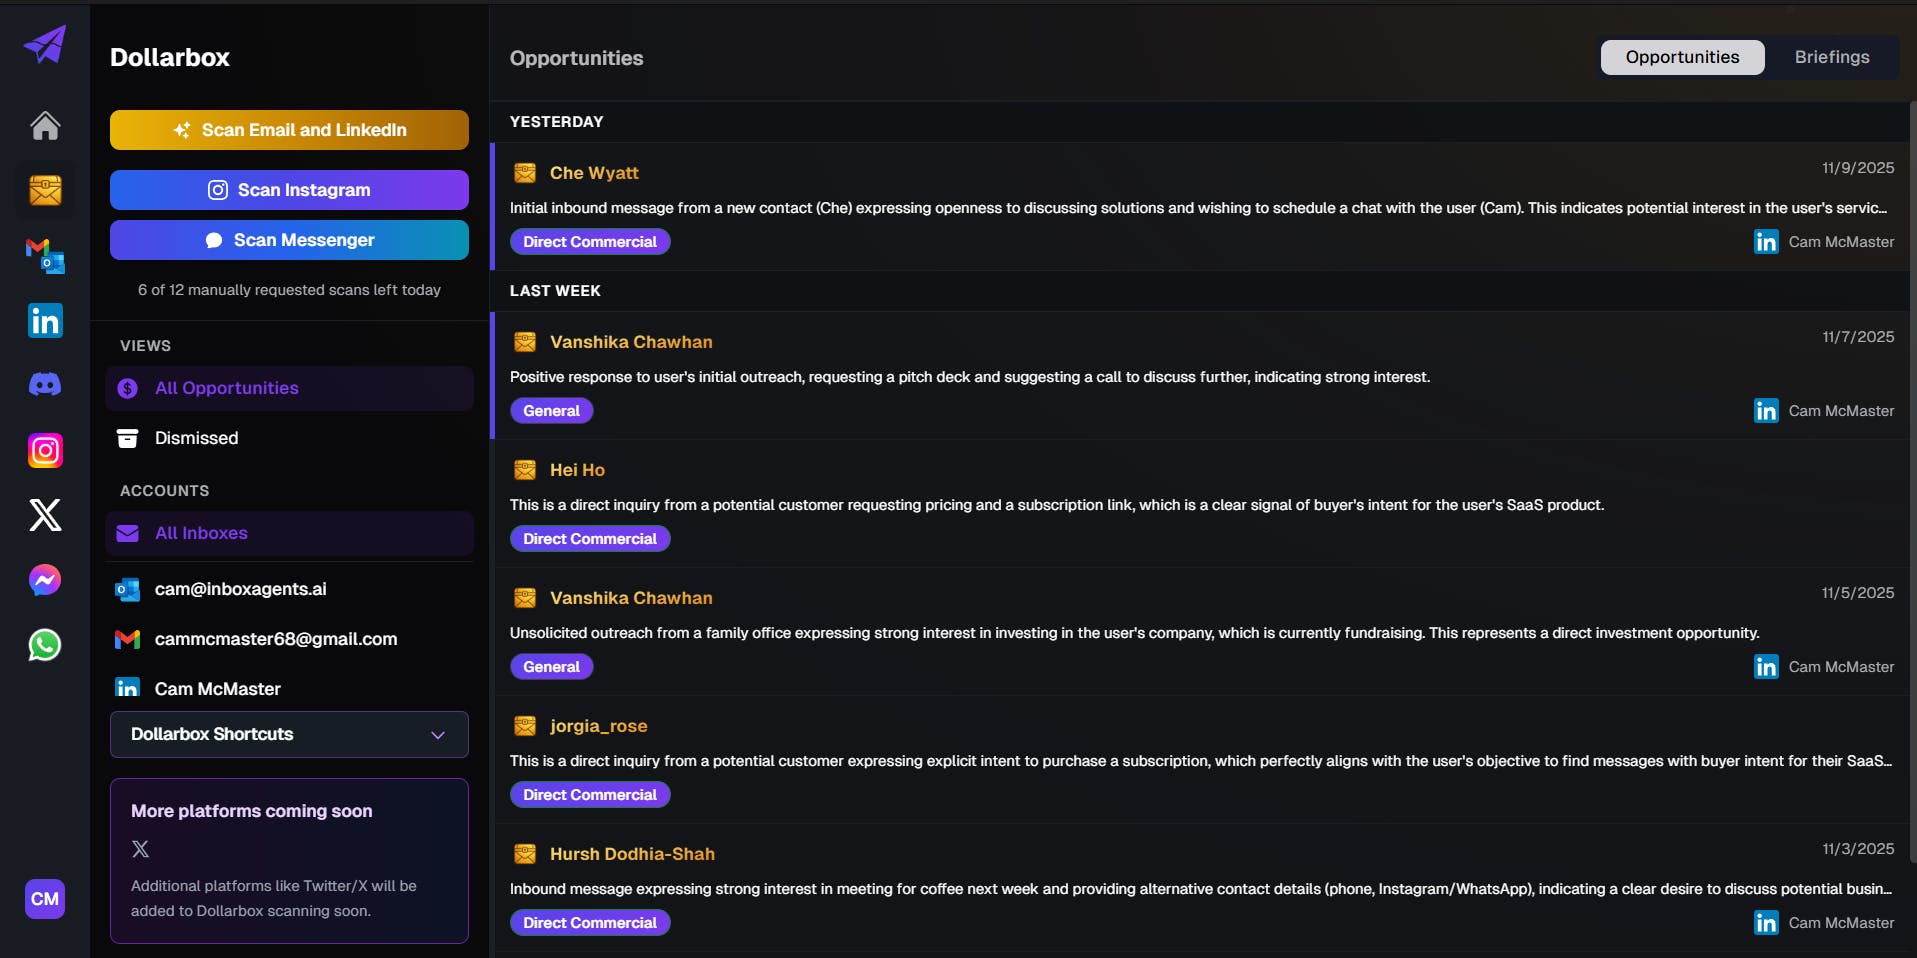
Task: Open the jorgia_rose opportunity entry
Action: point(598,726)
